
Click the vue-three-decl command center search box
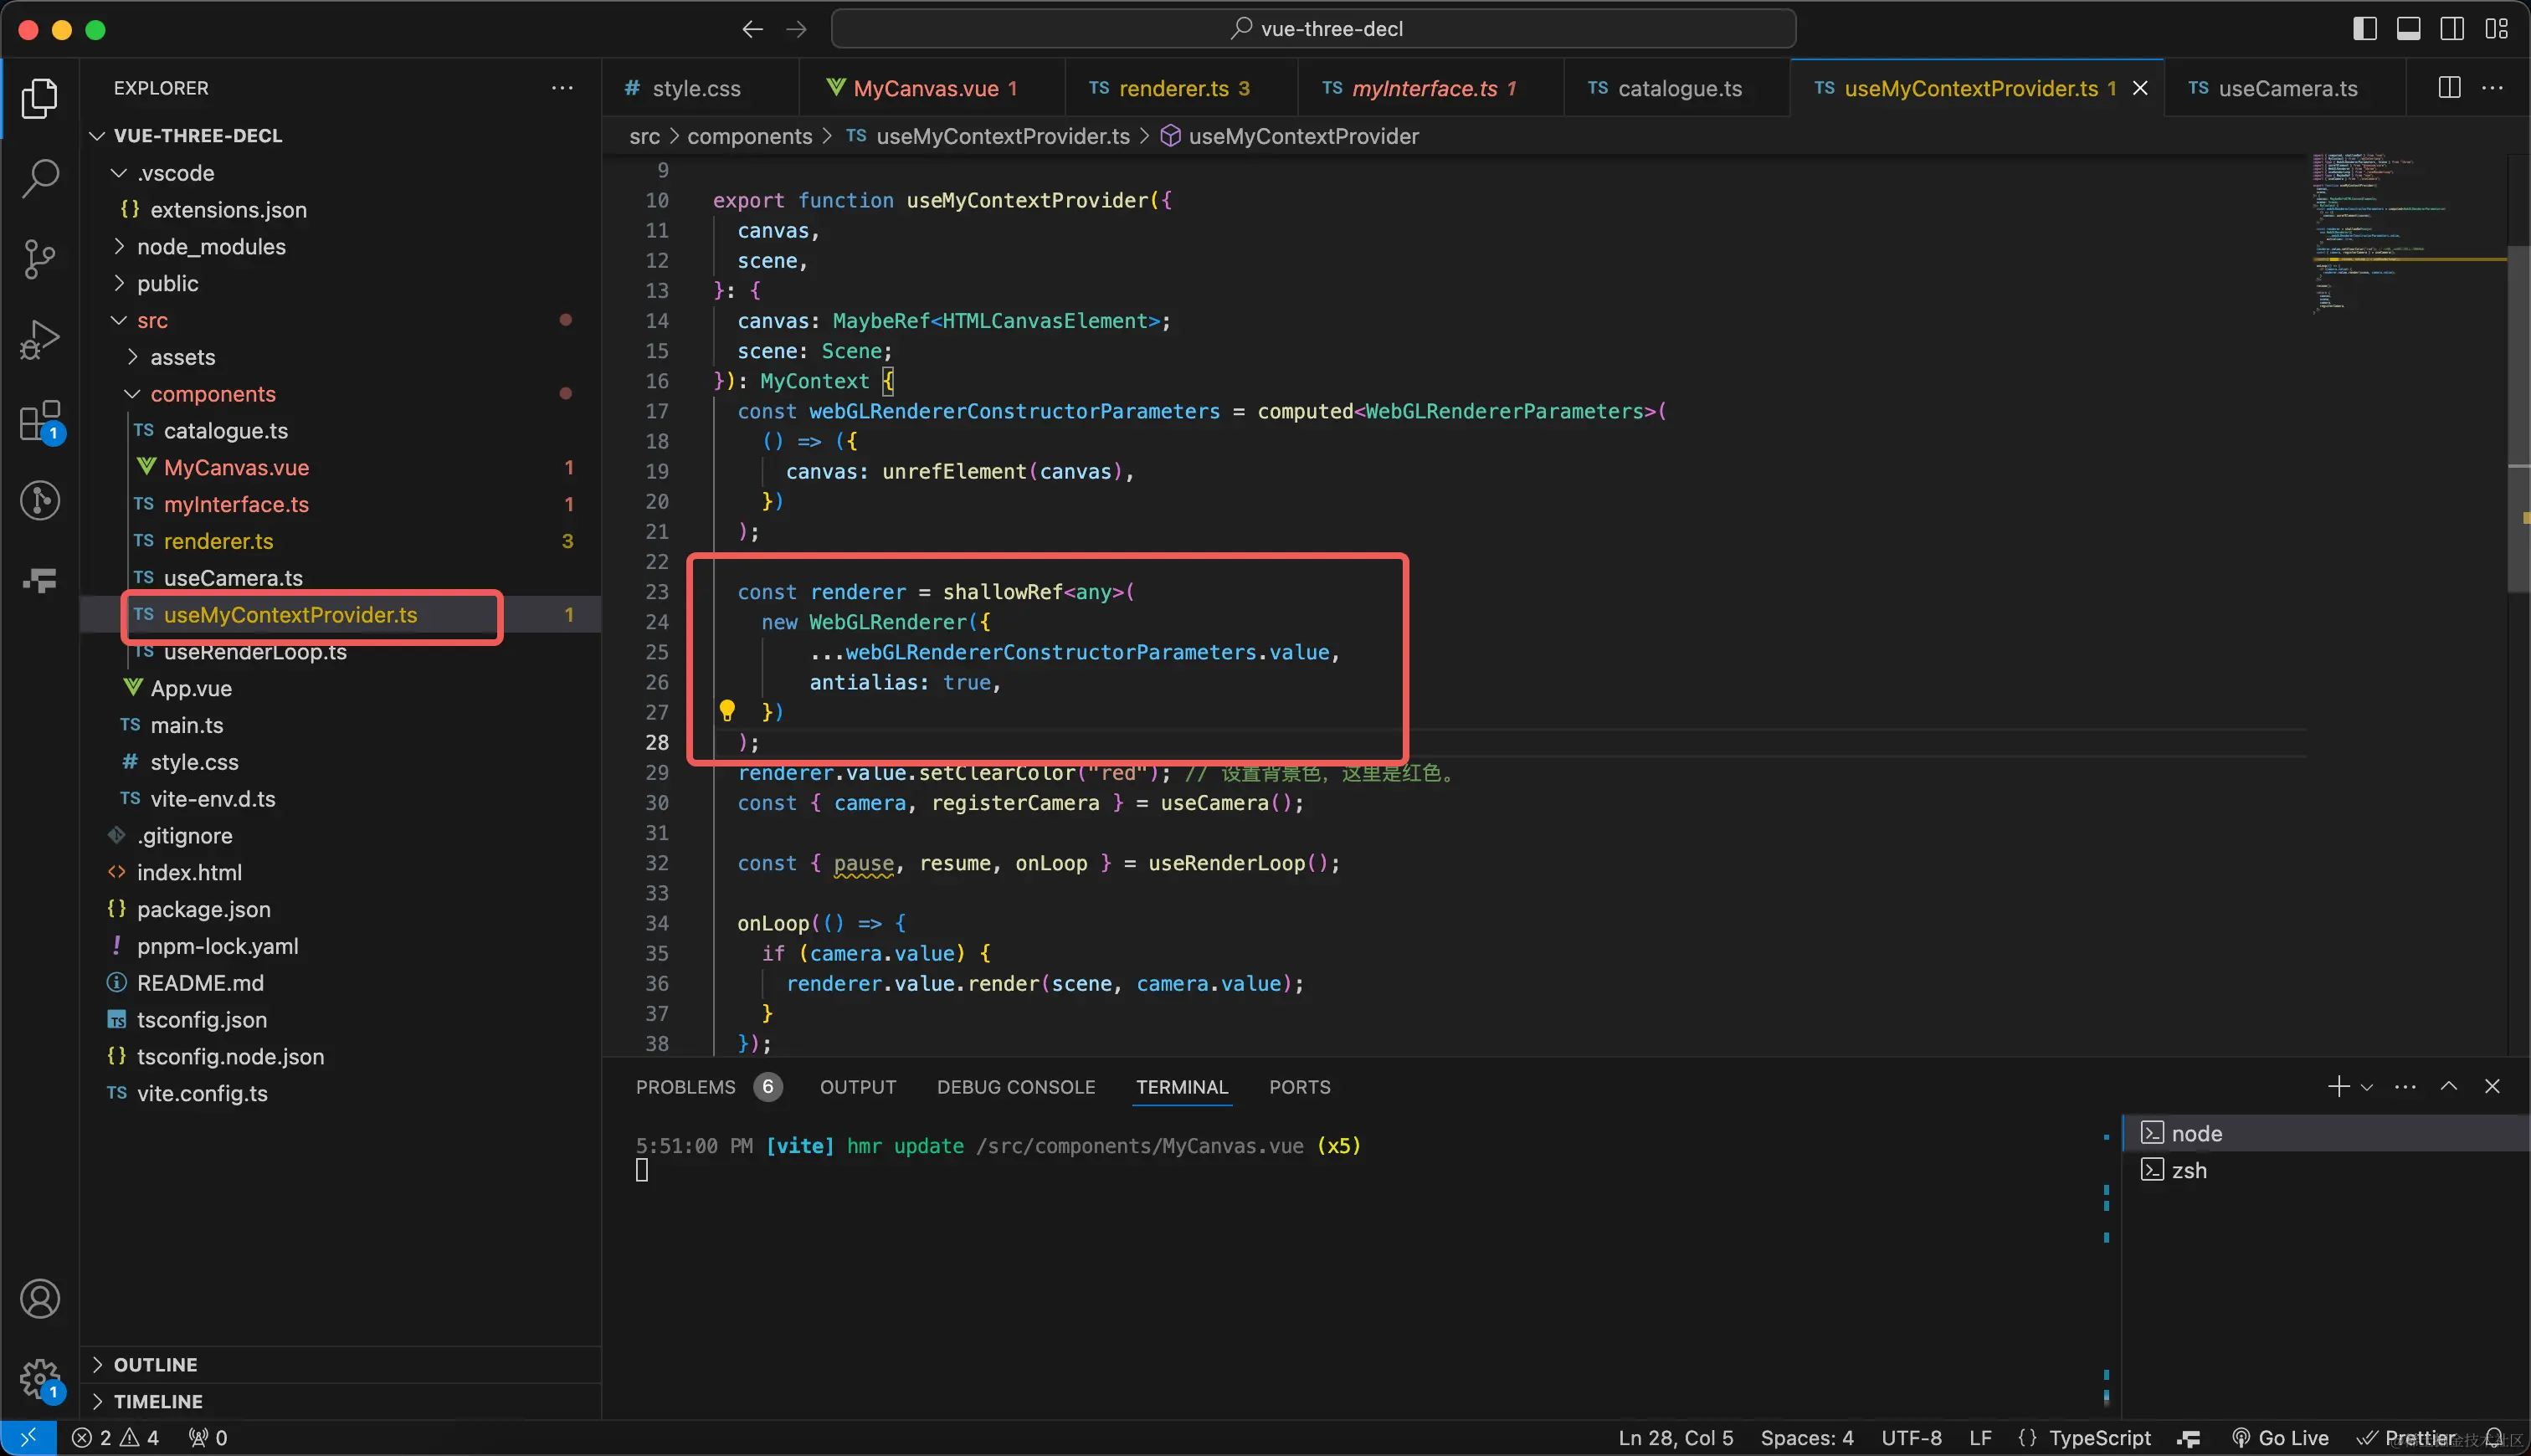(1313, 29)
